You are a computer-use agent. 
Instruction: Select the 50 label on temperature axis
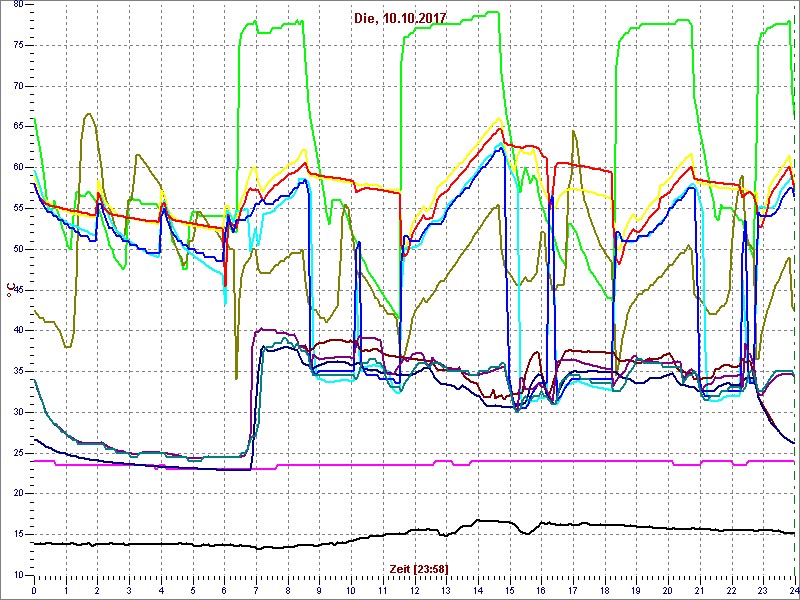point(18,249)
